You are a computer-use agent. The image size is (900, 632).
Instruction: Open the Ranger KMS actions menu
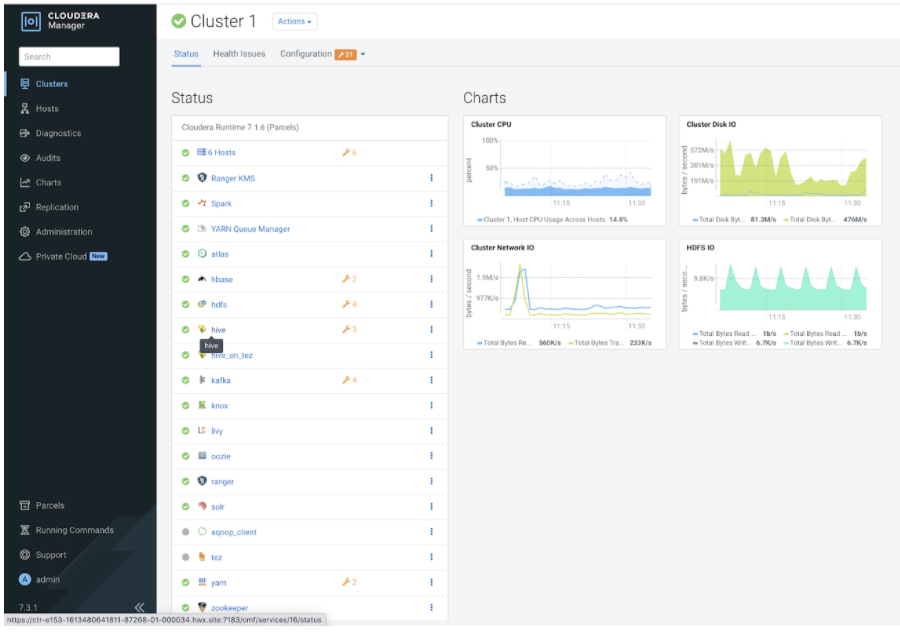[x=431, y=178]
